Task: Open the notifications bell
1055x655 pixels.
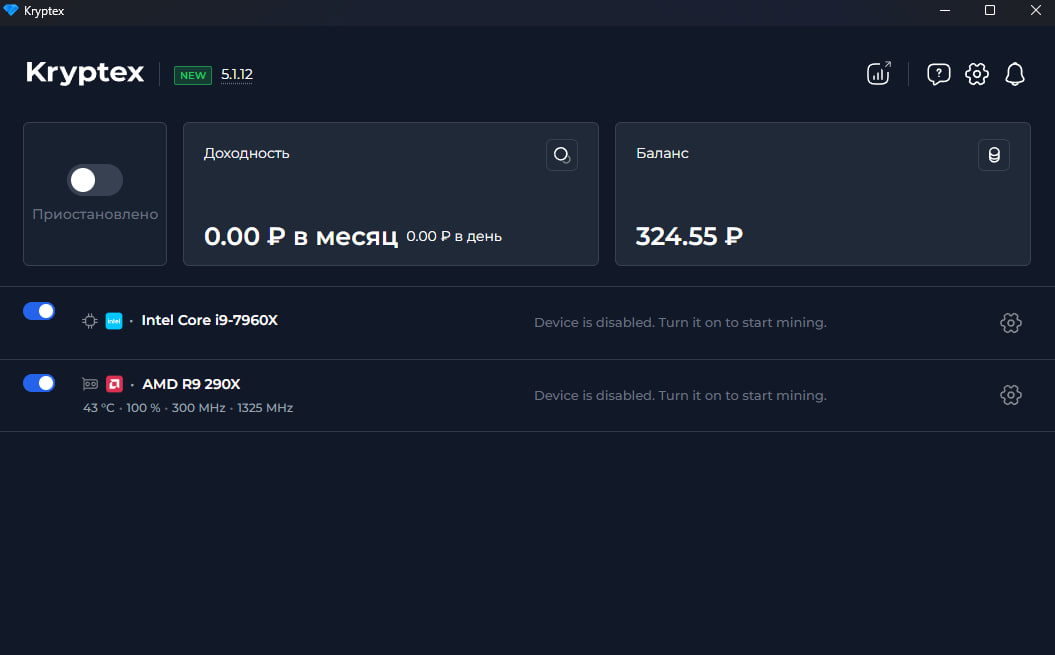Action: tap(1014, 73)
